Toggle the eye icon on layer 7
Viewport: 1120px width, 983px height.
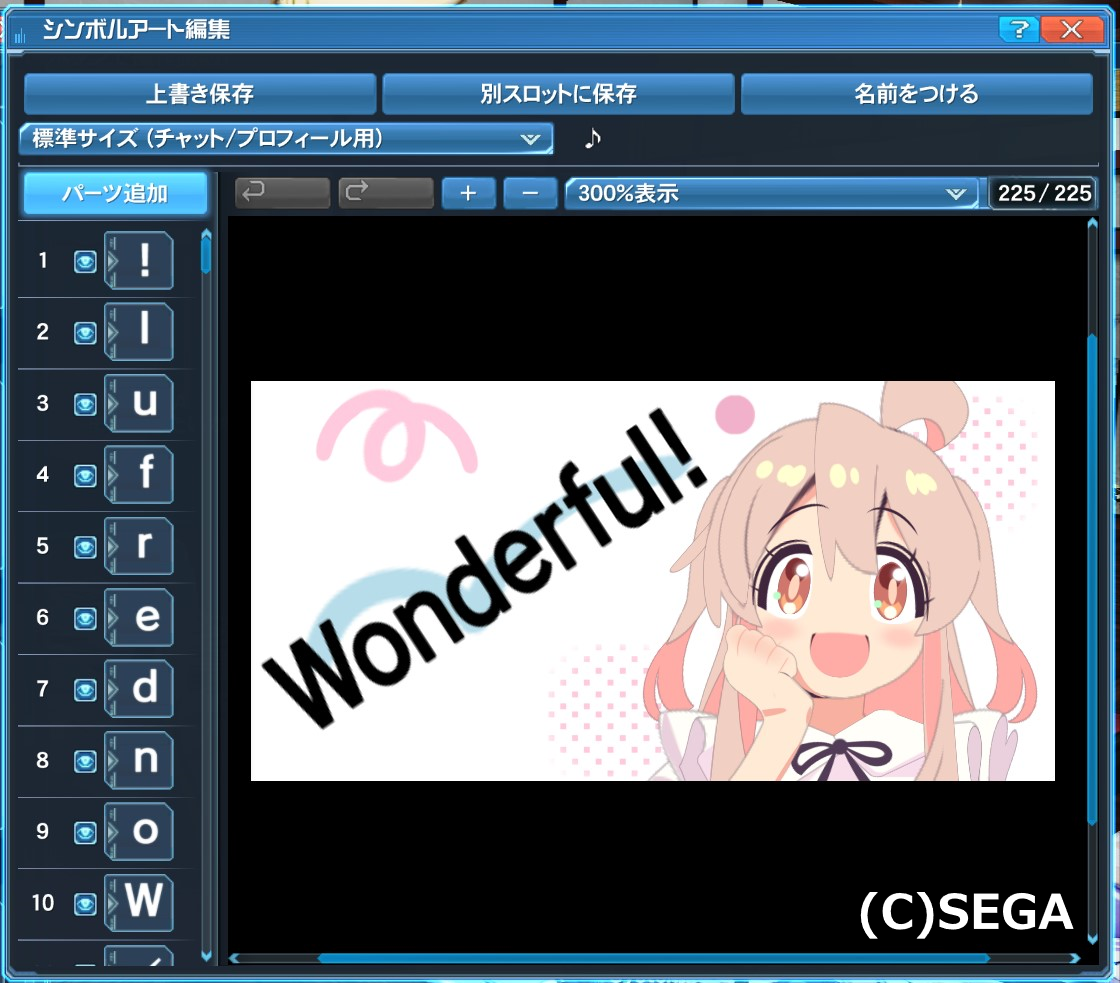click(x=85, y=690)
